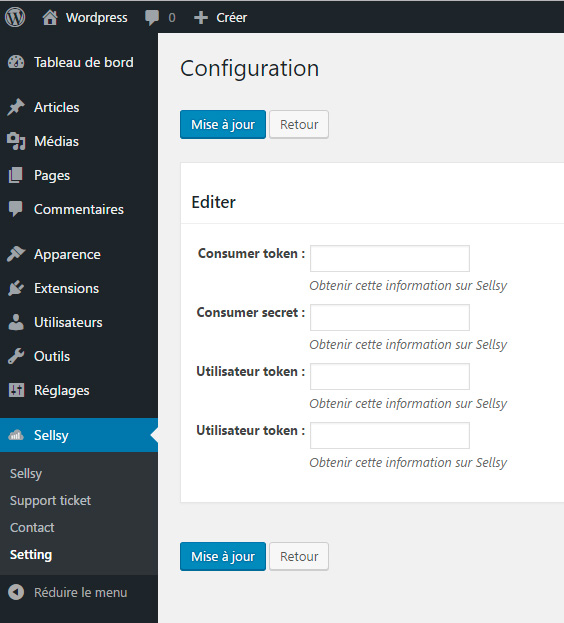Focus the Consumer secret input field
This screenshot has width=564, height=623.
(390, 317)
